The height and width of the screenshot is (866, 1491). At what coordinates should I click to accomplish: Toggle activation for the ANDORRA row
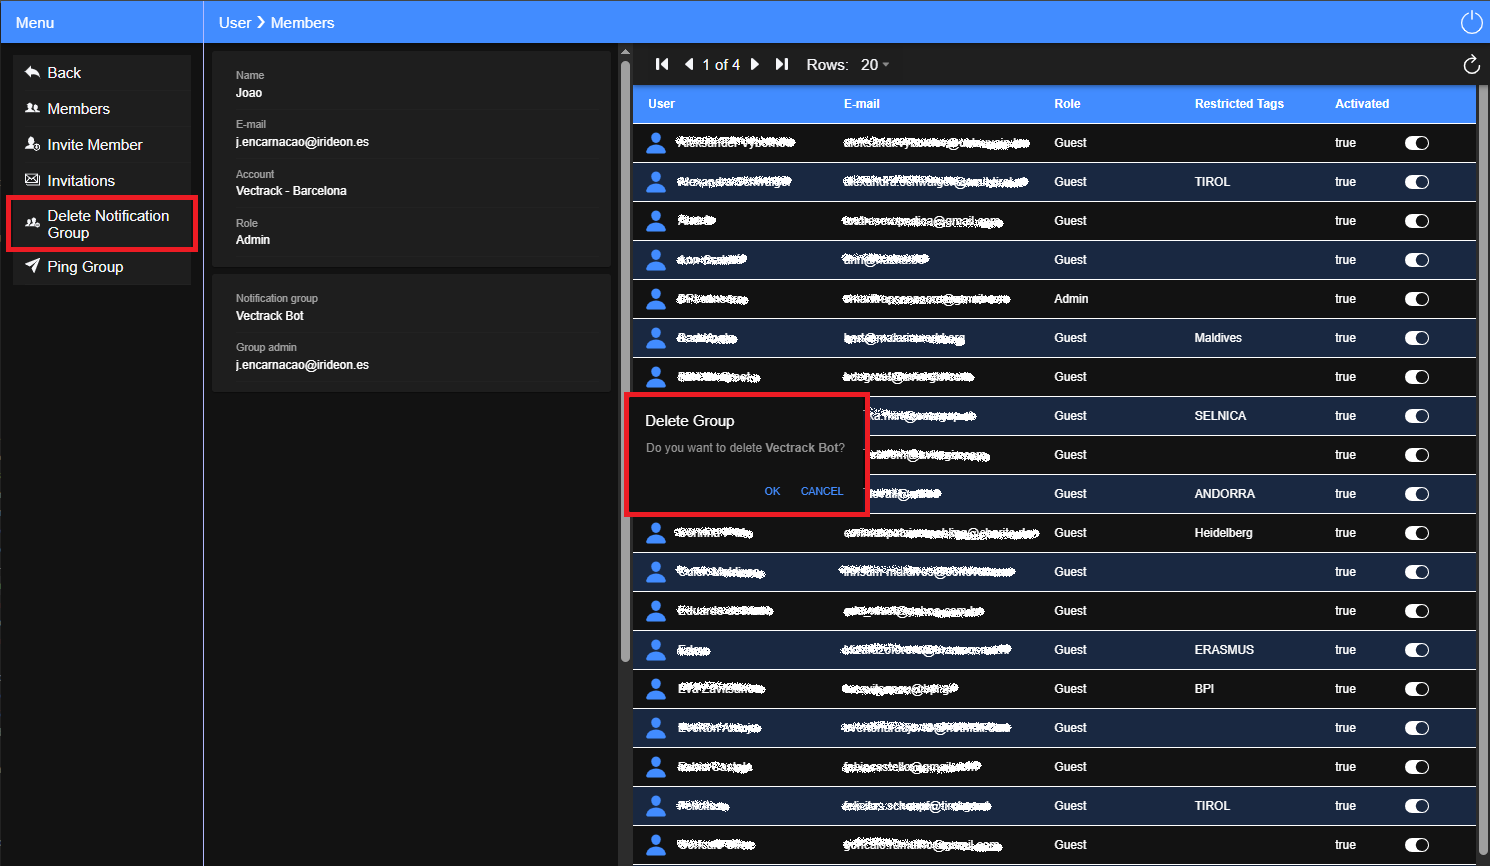point(1417,494)
